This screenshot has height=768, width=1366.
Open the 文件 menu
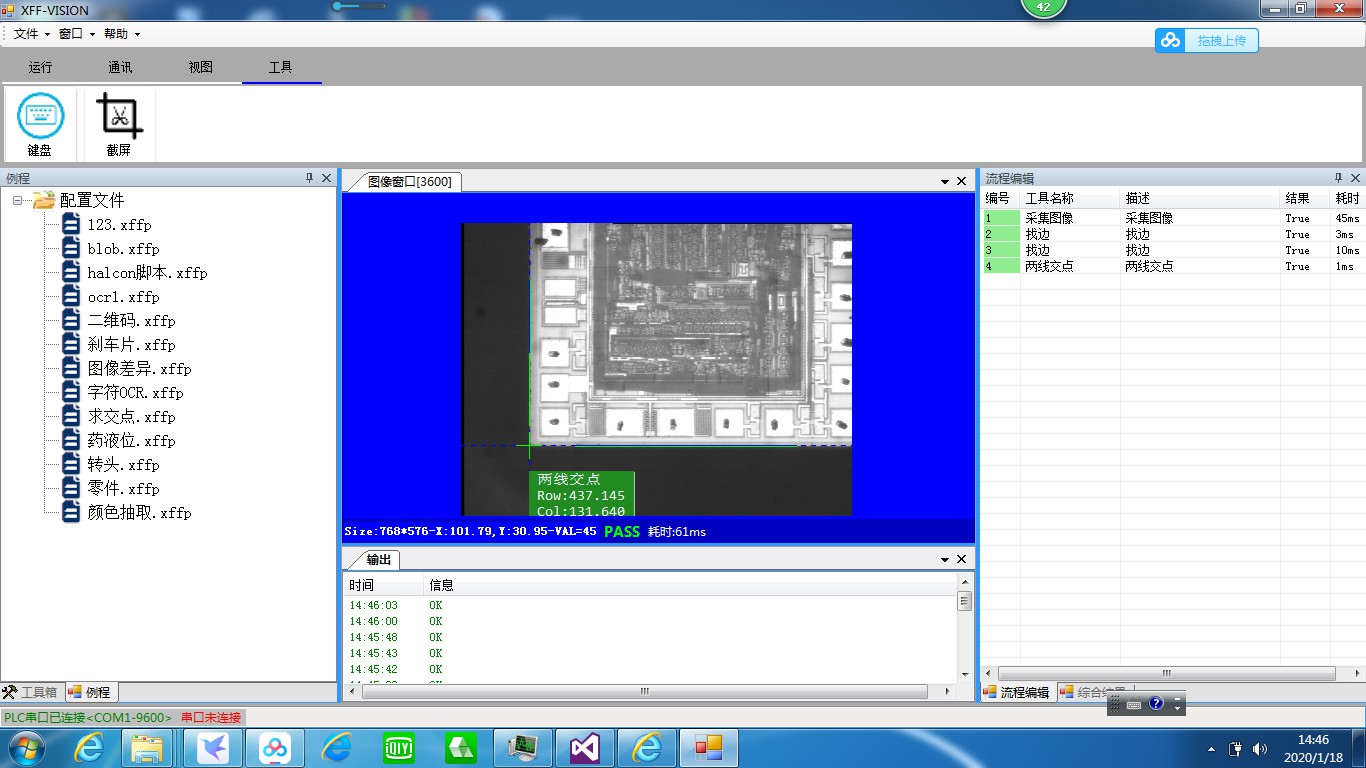(31, 34)
